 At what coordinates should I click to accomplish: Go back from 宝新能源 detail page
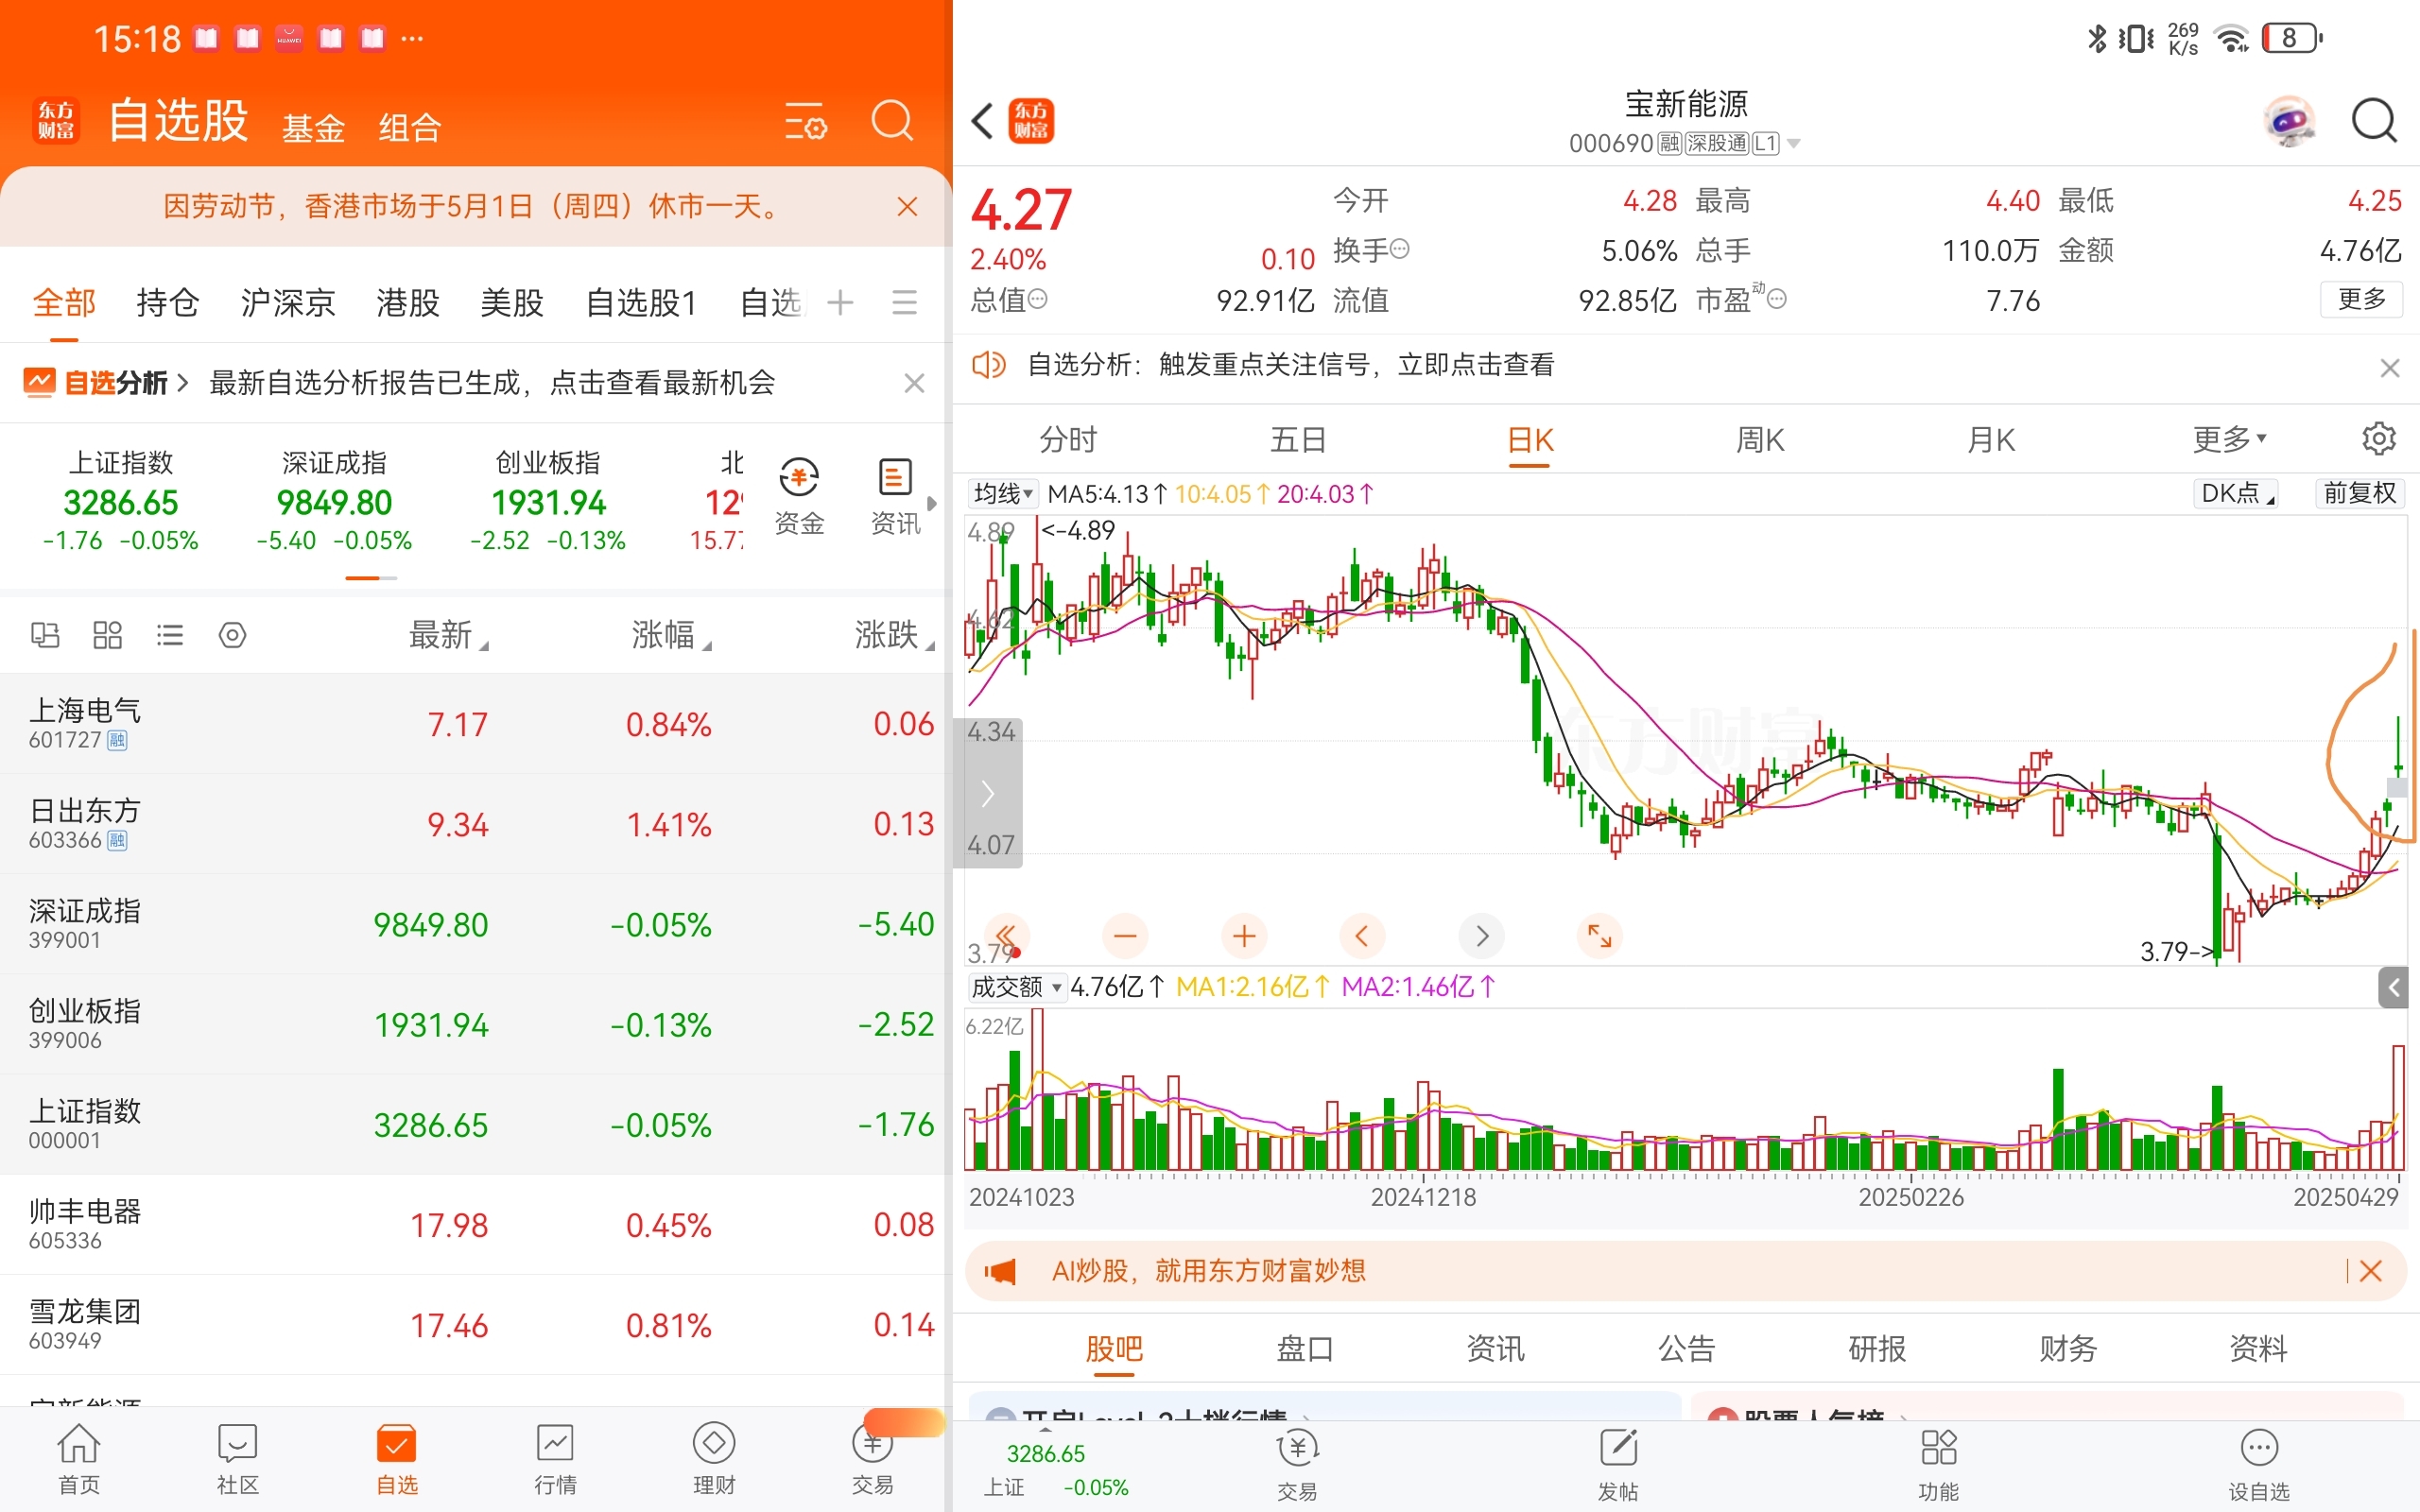[x=983, y=121]
